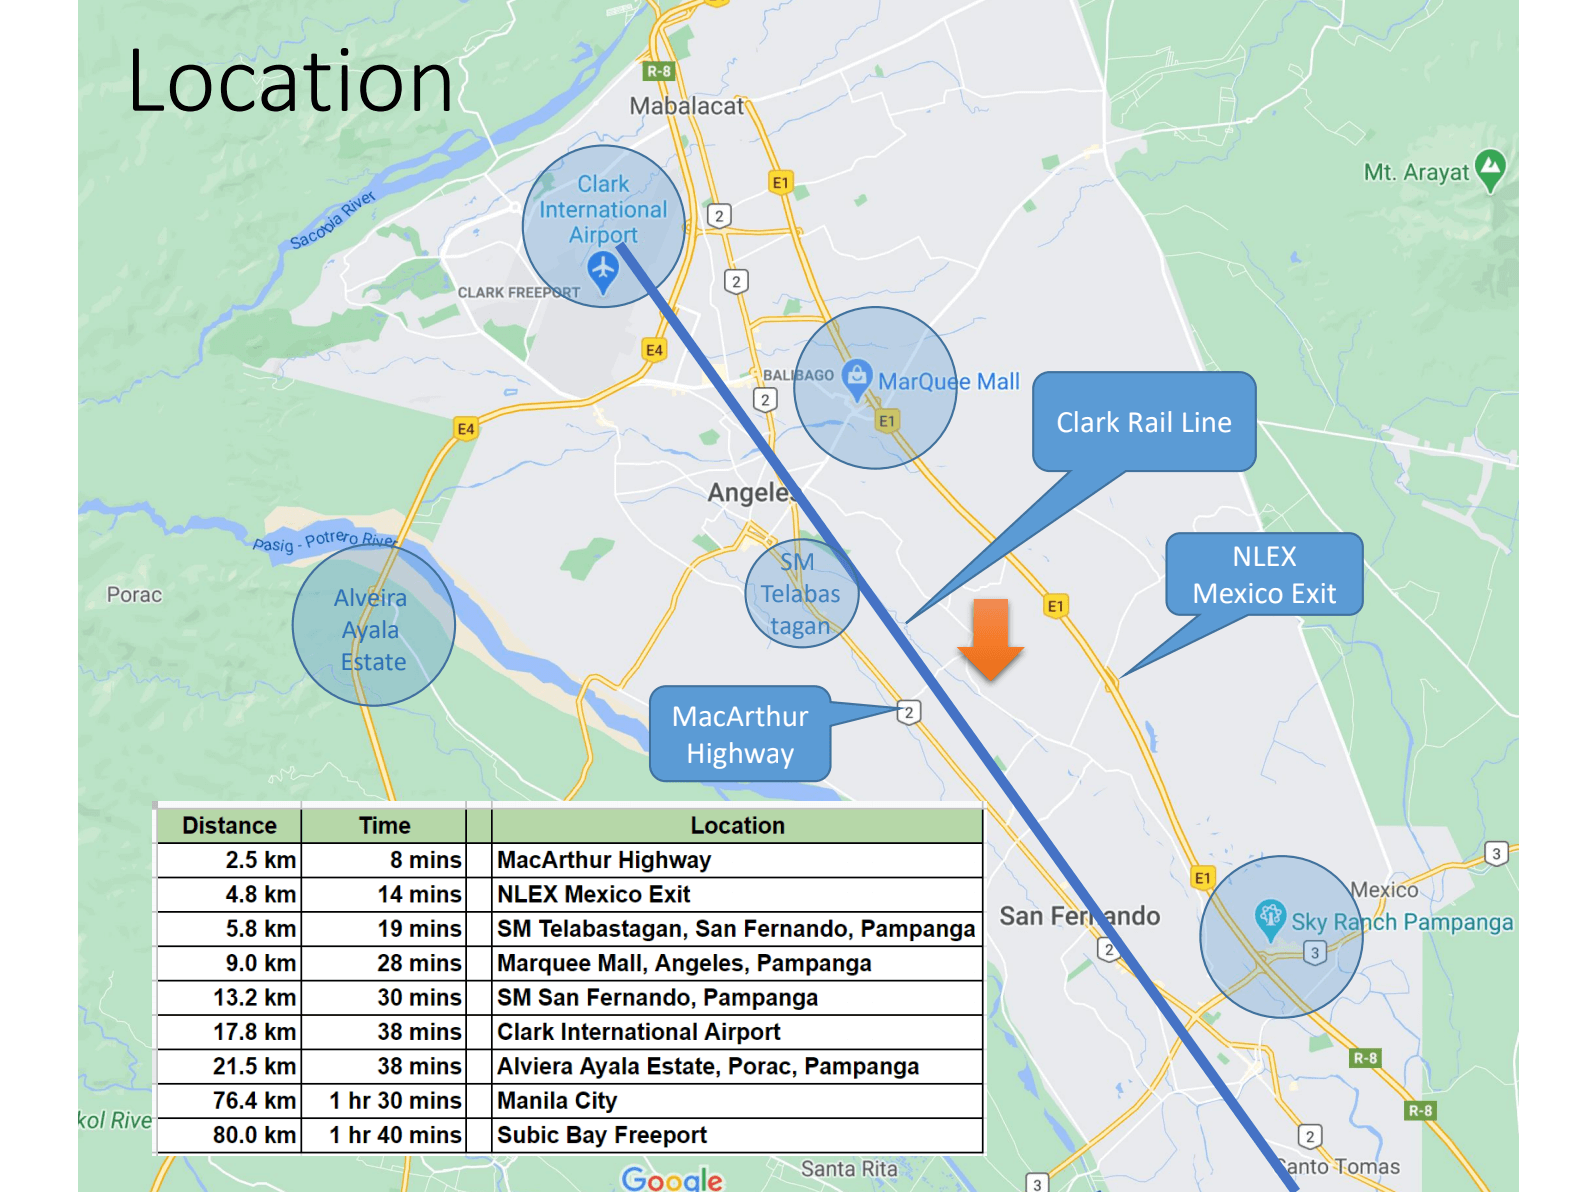Click the Distance column header
Viewport: 1596px width, 1192px height.
(229, 826)
